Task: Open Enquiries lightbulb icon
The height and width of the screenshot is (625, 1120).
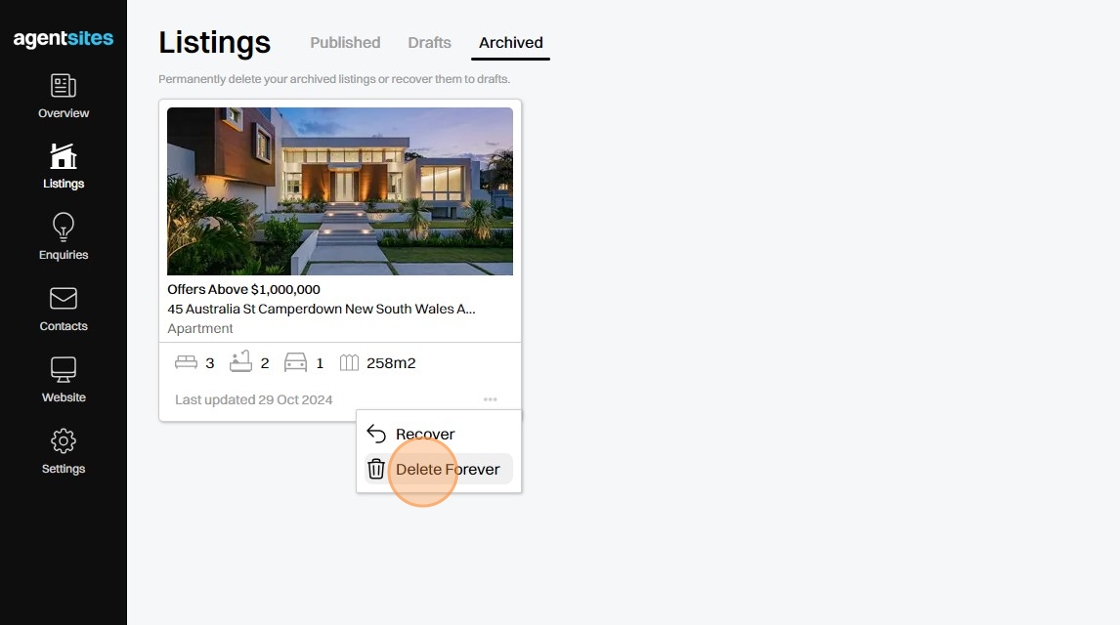Action: 64,227
